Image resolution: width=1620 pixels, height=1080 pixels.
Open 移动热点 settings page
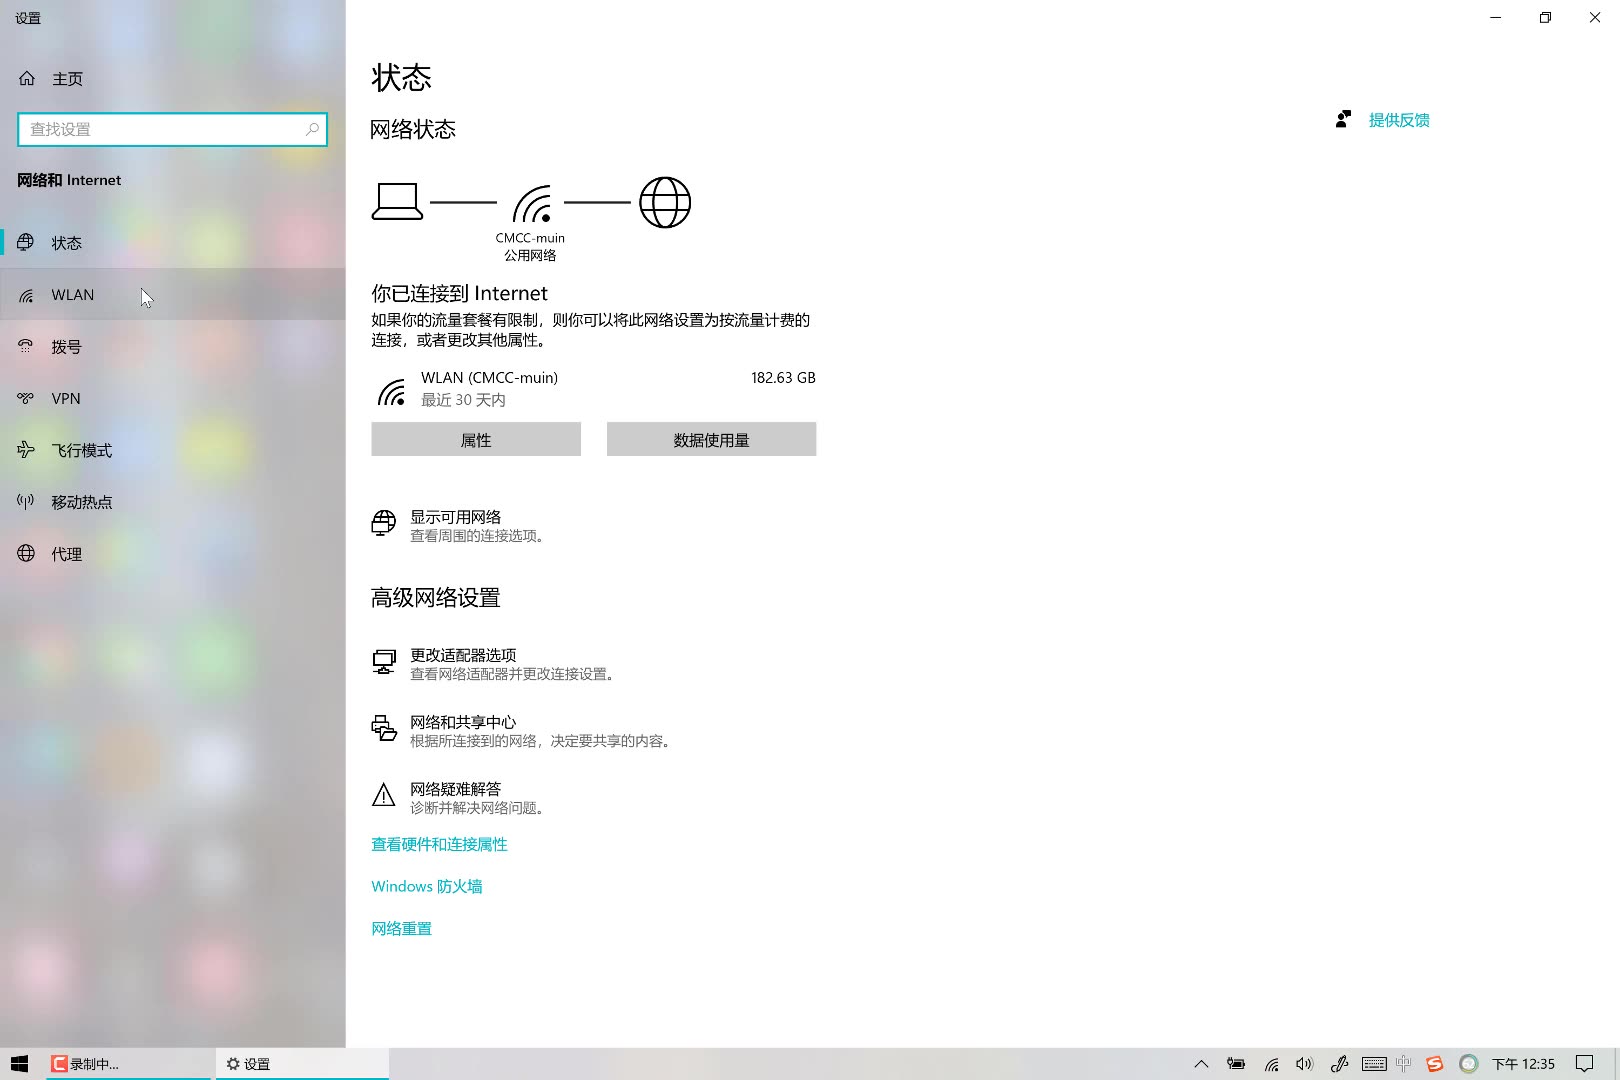pyautogui.click(x=173, y=502)
